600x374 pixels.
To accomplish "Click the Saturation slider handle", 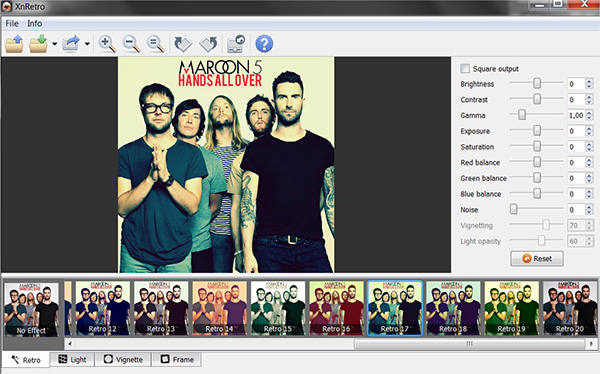I will [537, 146].
